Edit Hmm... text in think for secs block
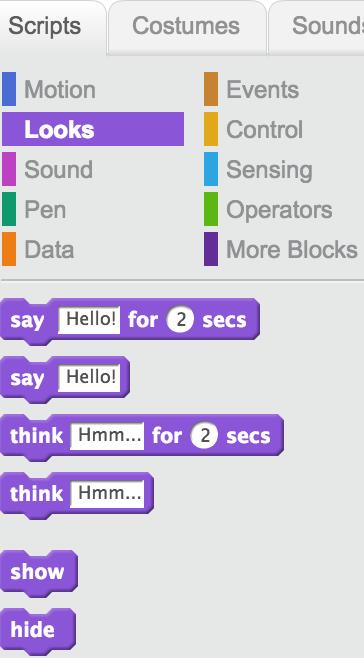Screen dimensions: 364x658 [x=107, y=436]
